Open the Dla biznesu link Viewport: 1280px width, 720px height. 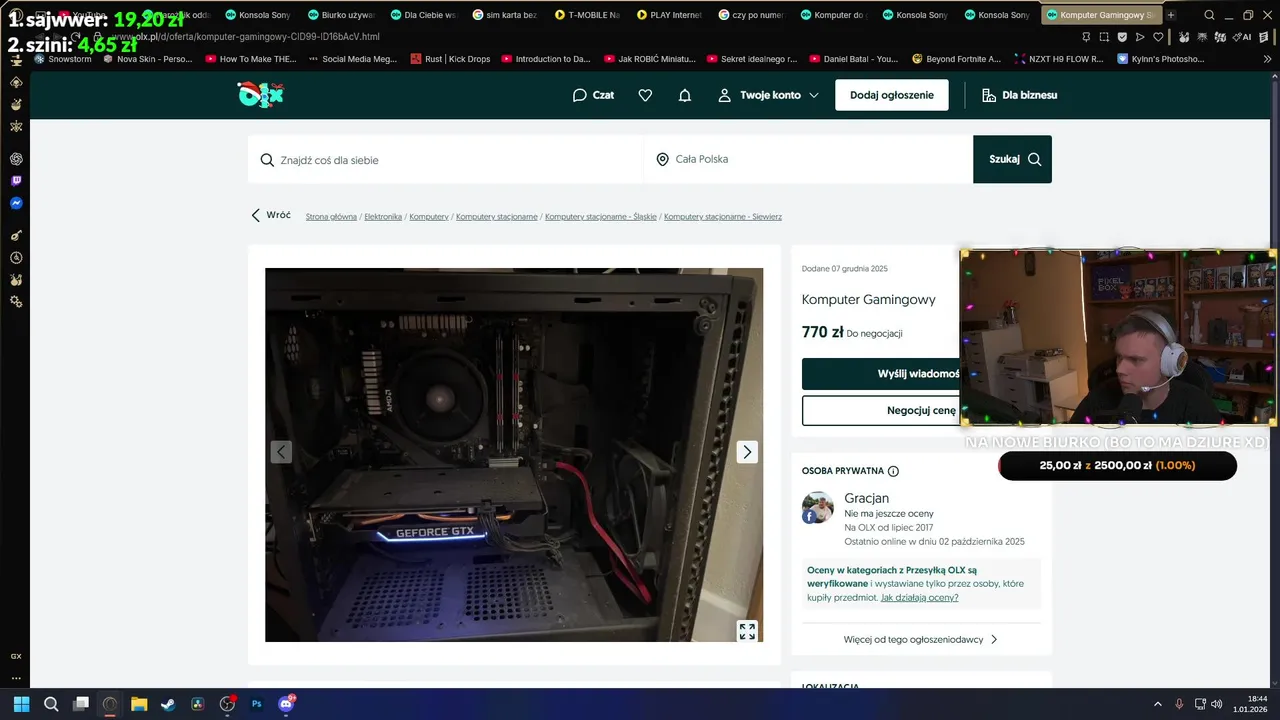tap(1019, 95)
